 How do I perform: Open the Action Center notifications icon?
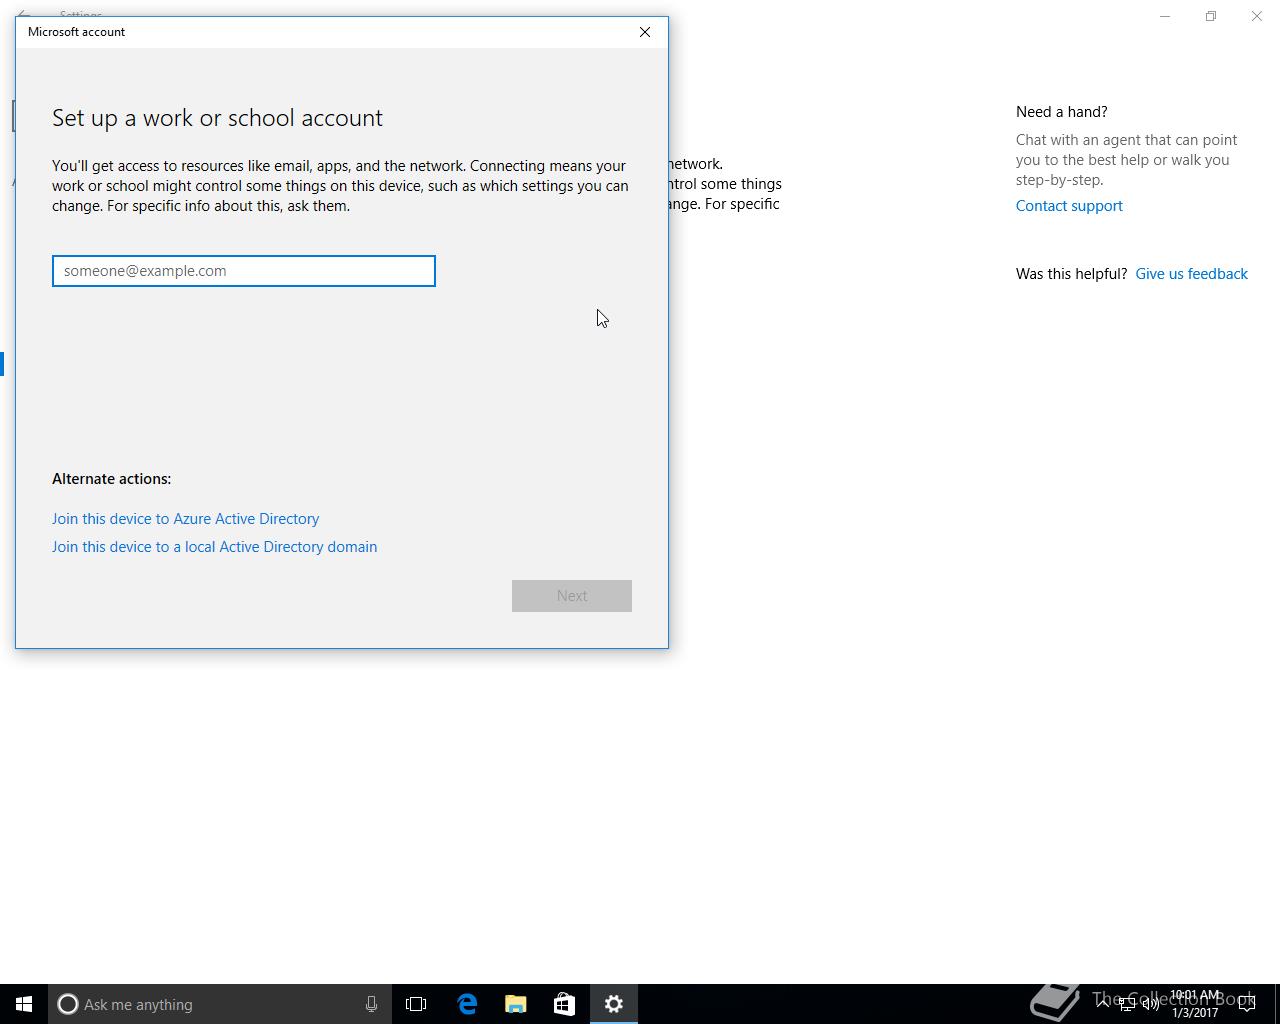tap(1247, 1004)
